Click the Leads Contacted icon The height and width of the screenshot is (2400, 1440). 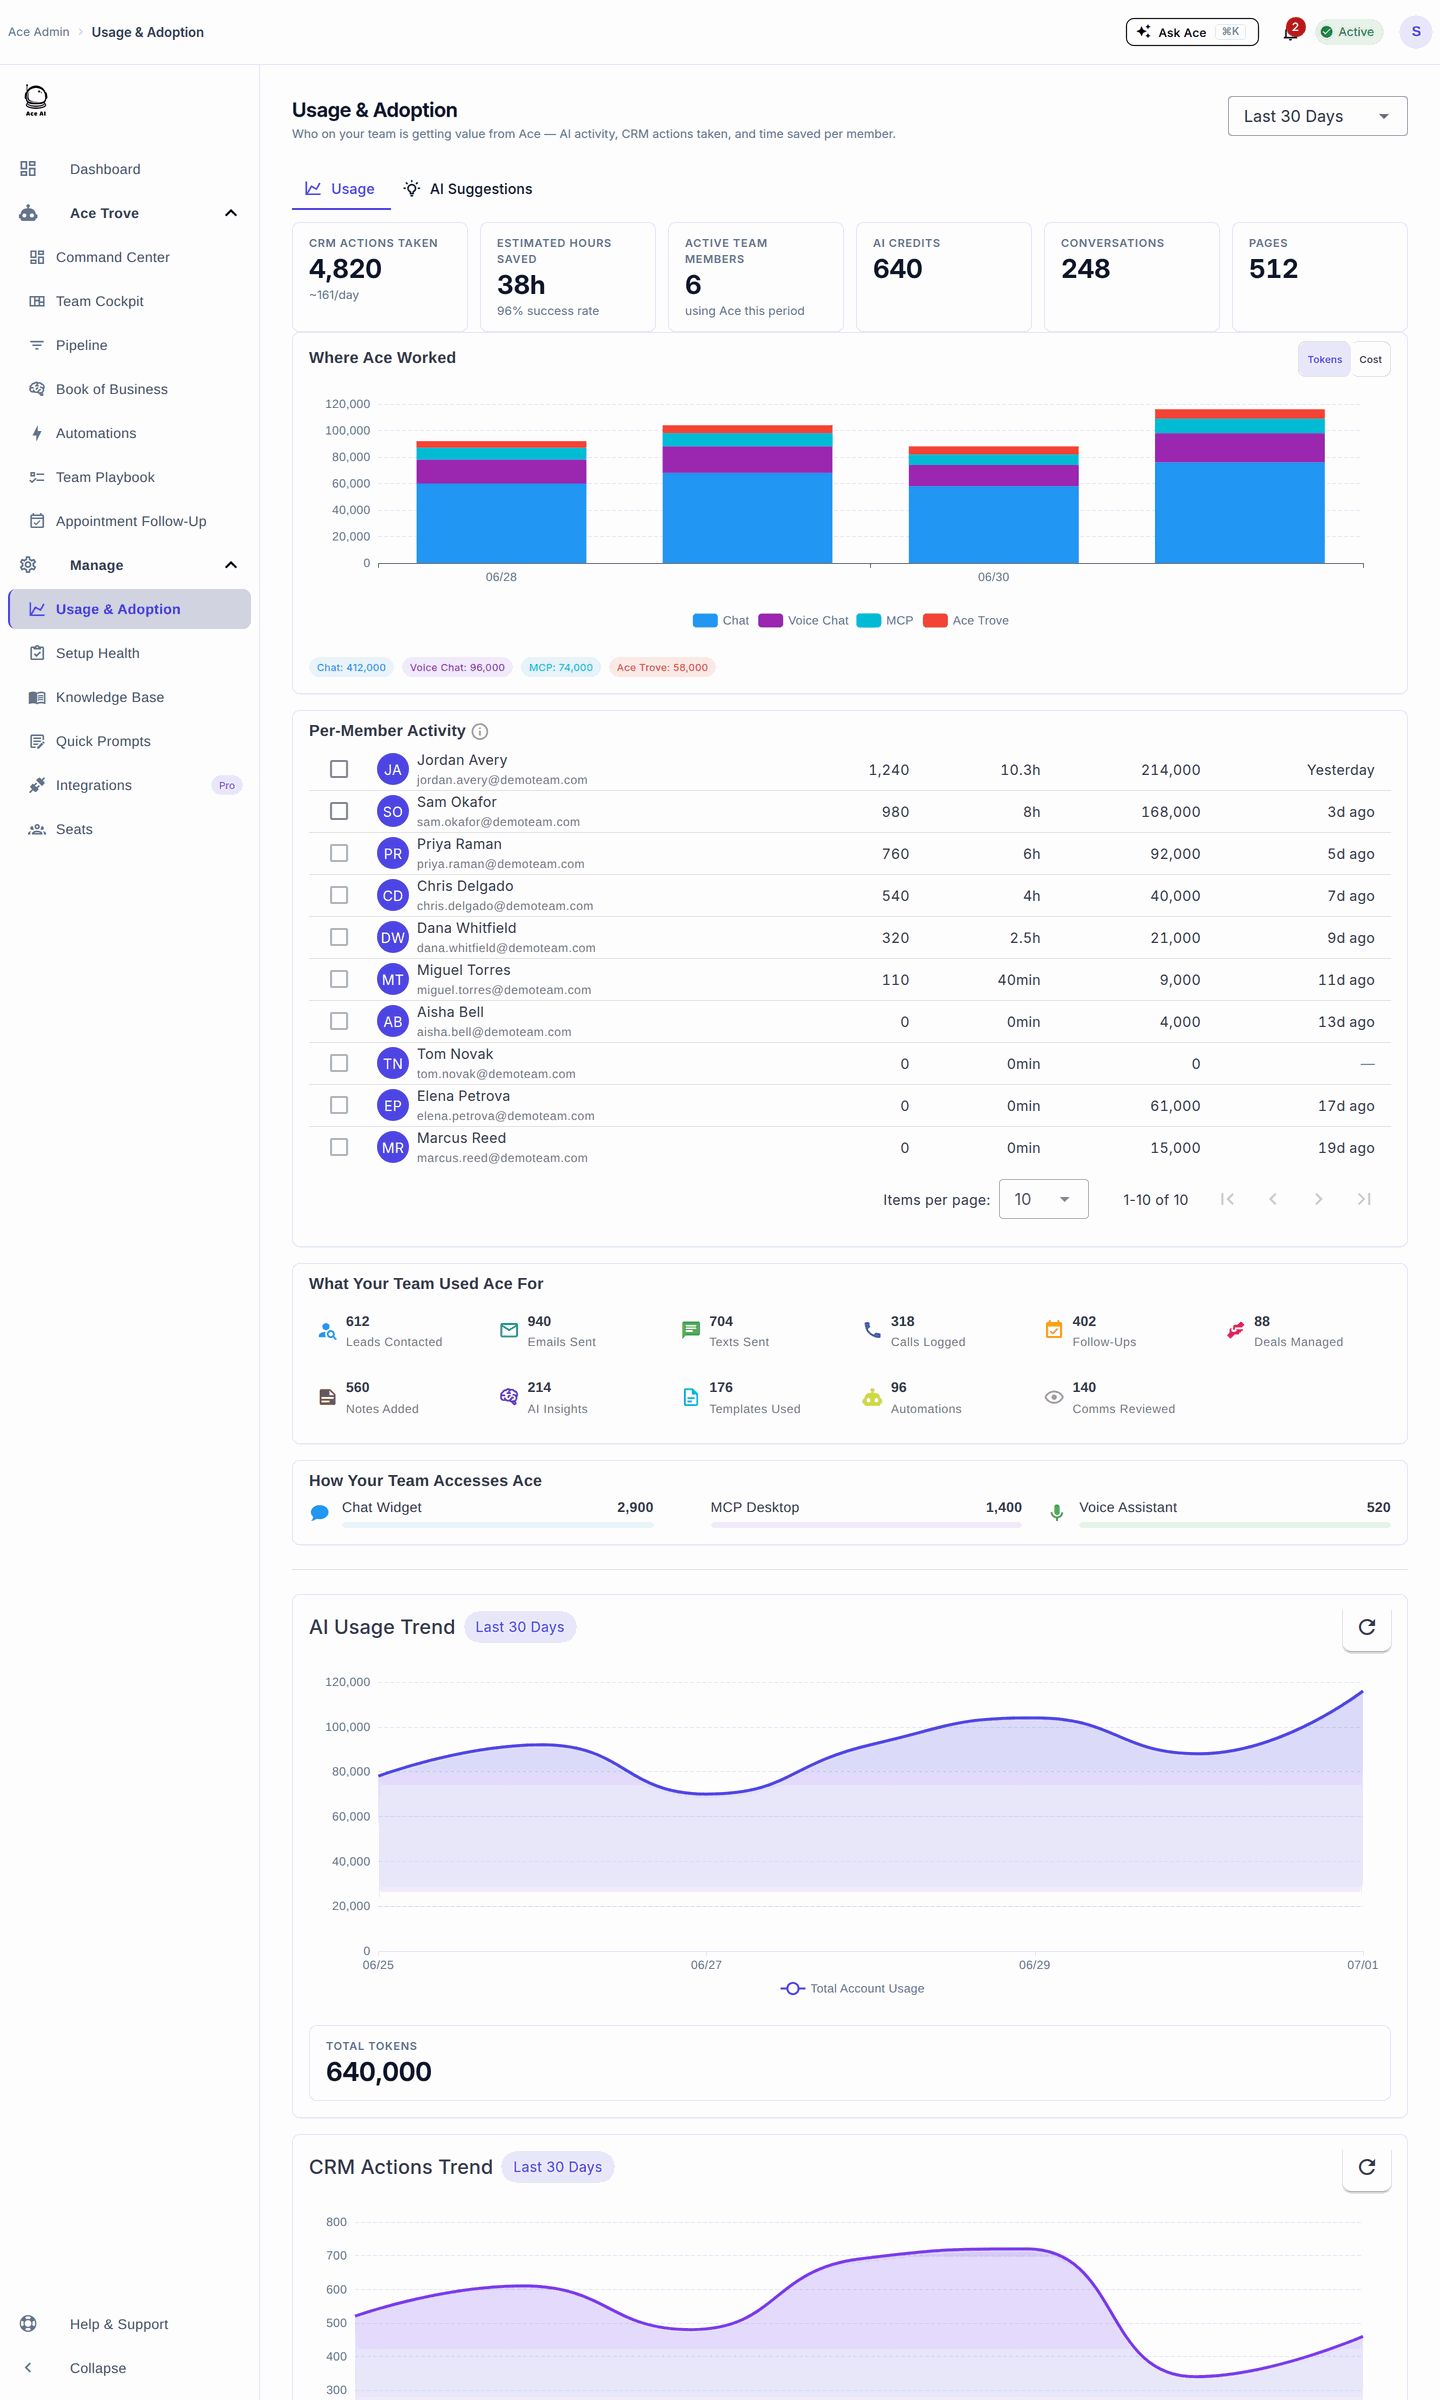coord(327,1331)
